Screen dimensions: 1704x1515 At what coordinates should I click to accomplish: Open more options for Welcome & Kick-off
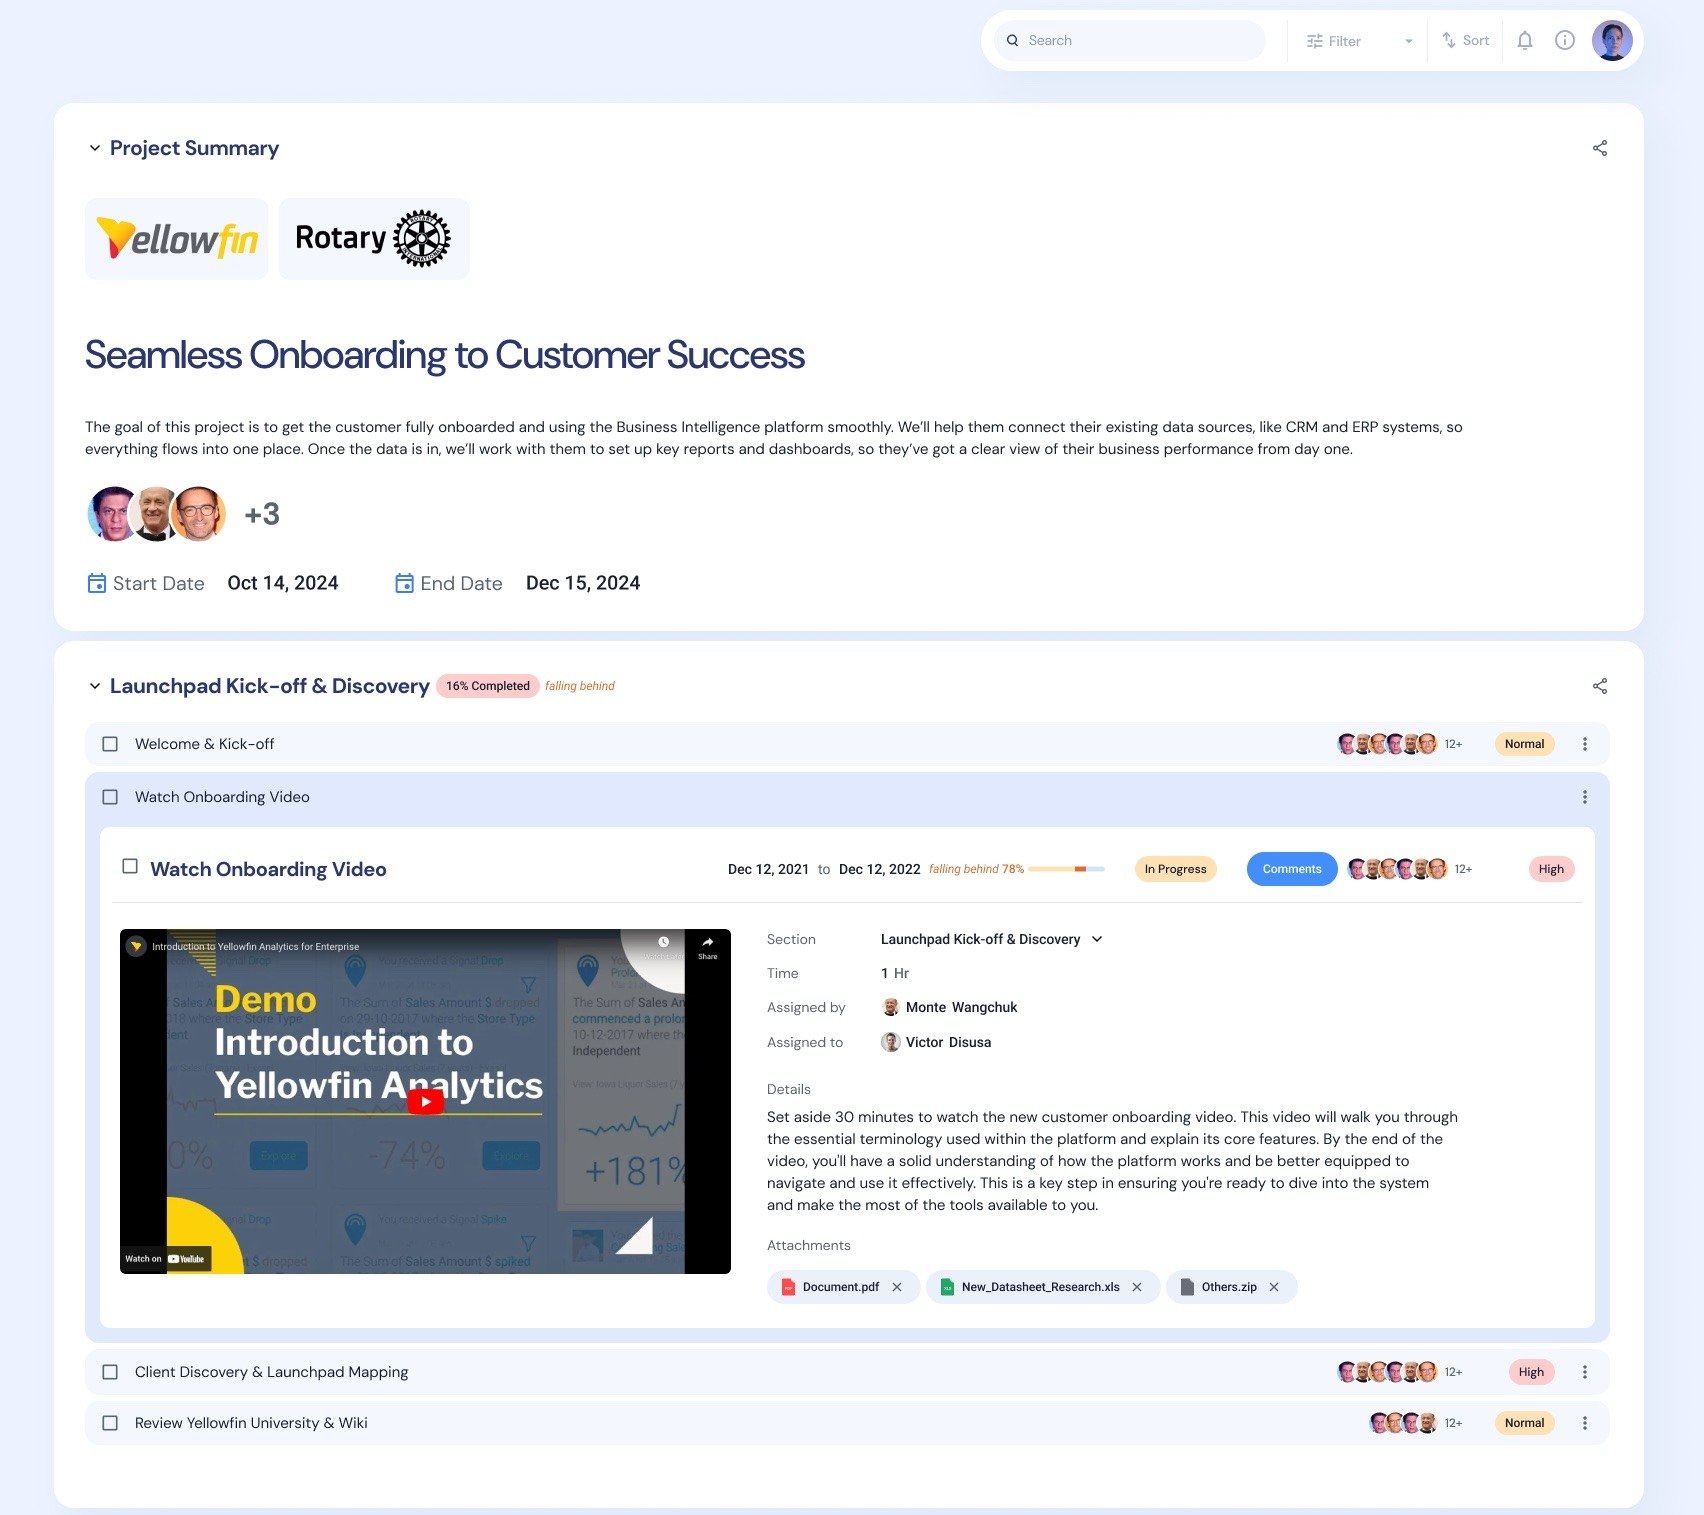pos(1585,744)
